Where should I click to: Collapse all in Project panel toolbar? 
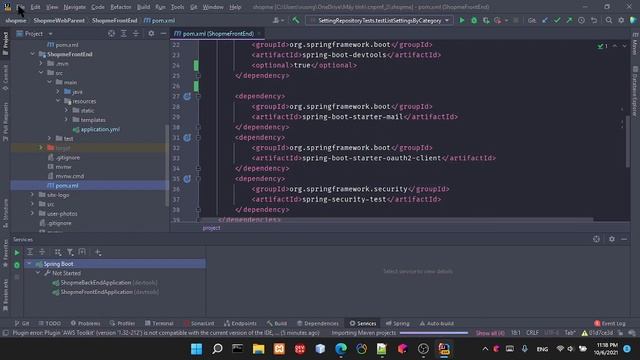coord(136,33)
